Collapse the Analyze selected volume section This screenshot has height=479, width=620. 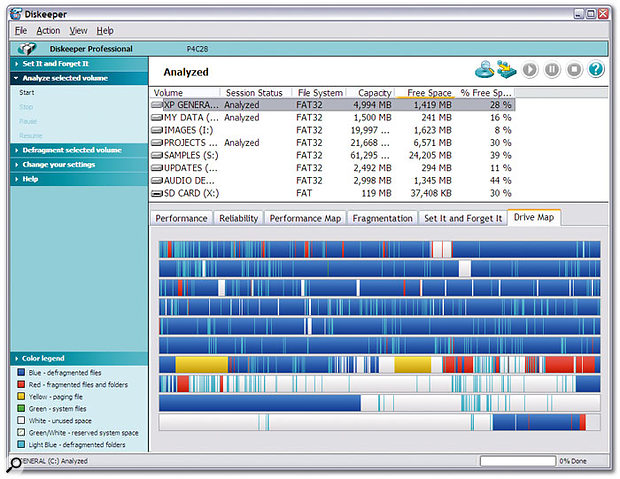(79, 78)
